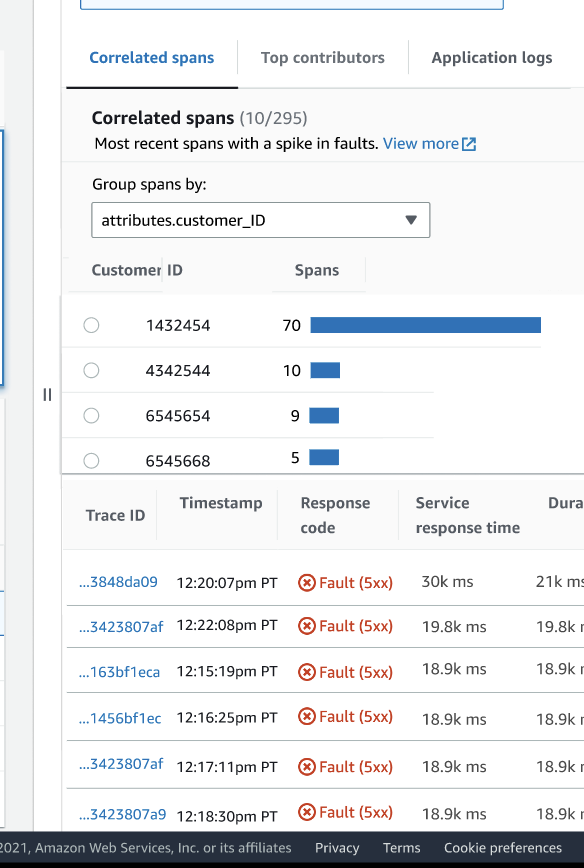Click the fault icon on trace ...3848da09 row
Viewport: 584px width, 868px height.
click(x=307, y=581)
